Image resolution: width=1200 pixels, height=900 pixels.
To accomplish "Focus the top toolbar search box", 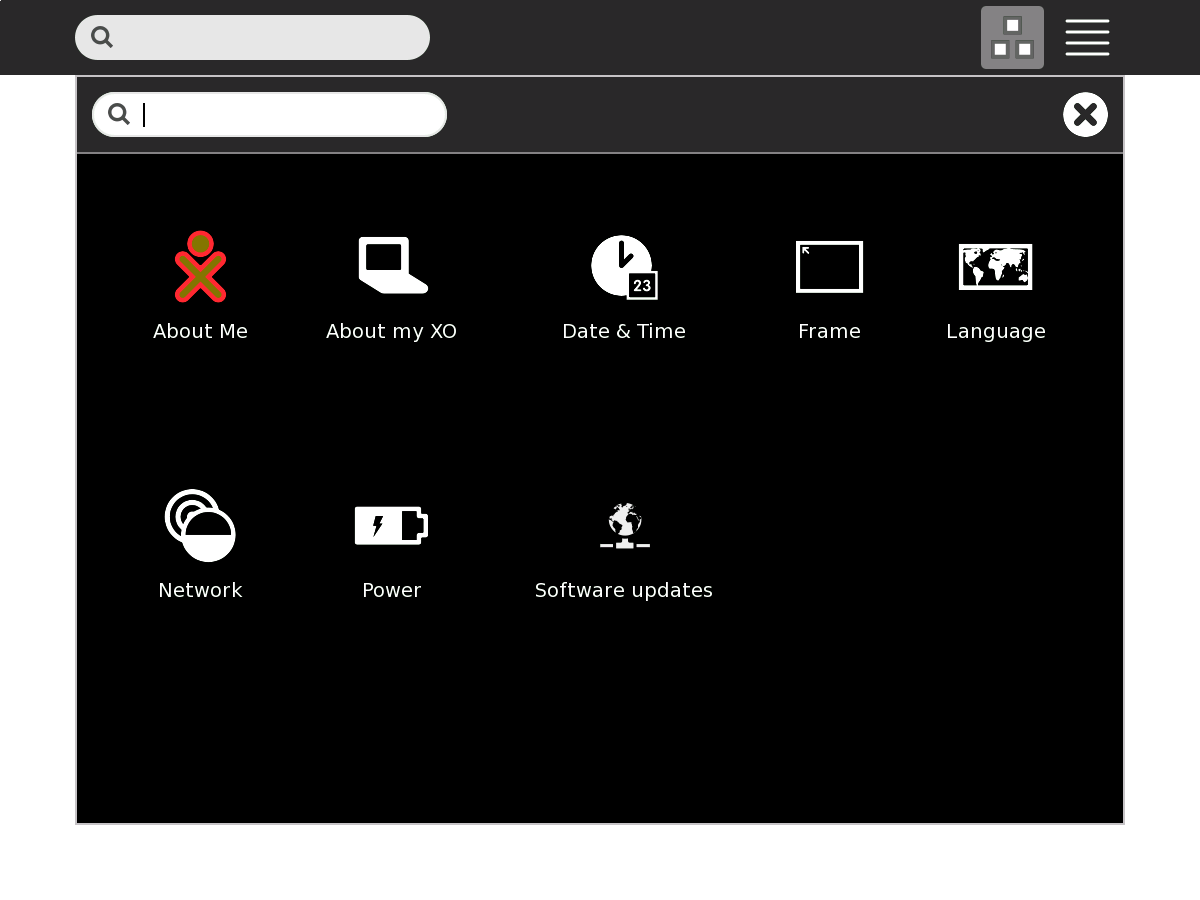I will pos(265,38).
